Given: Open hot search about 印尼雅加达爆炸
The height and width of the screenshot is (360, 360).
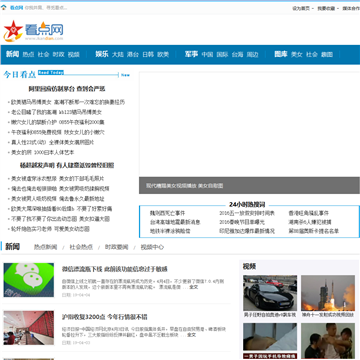Looking at the screenshot, I should pos(247,231).
